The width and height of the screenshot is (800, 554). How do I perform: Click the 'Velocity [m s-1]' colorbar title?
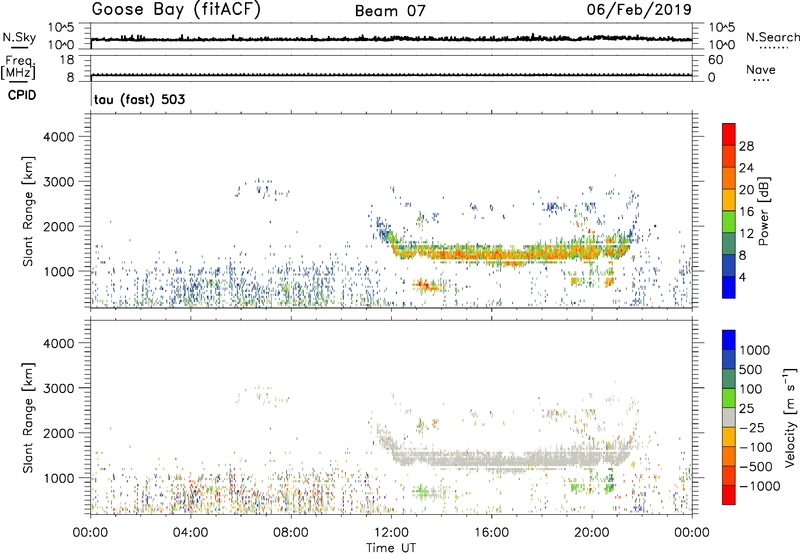pos(790,417)
